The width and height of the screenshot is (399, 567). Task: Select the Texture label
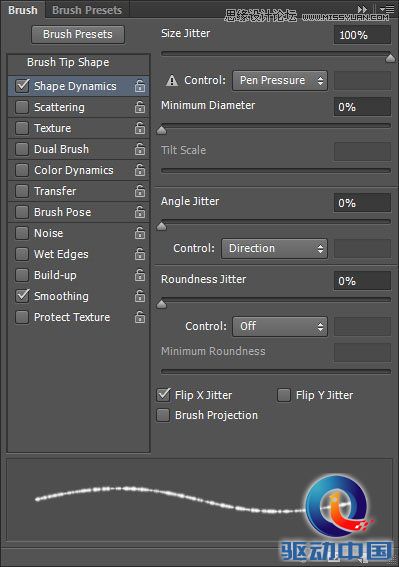coord(52,128)
